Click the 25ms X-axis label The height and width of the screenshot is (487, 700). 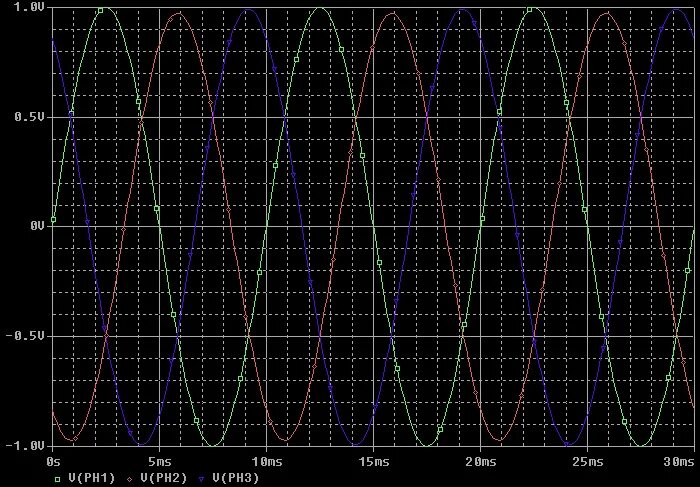click(x=588, y=461)
